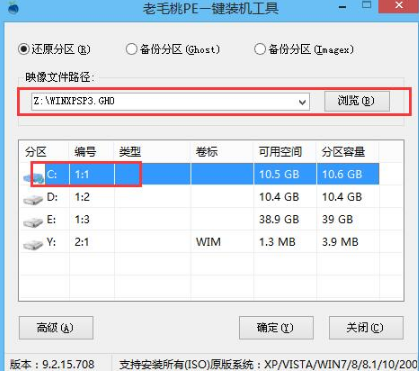Image resolution: width=419 pixels, height=371 pixels.
Task: Sort by the 类型 column header
Action: (130, 152)
